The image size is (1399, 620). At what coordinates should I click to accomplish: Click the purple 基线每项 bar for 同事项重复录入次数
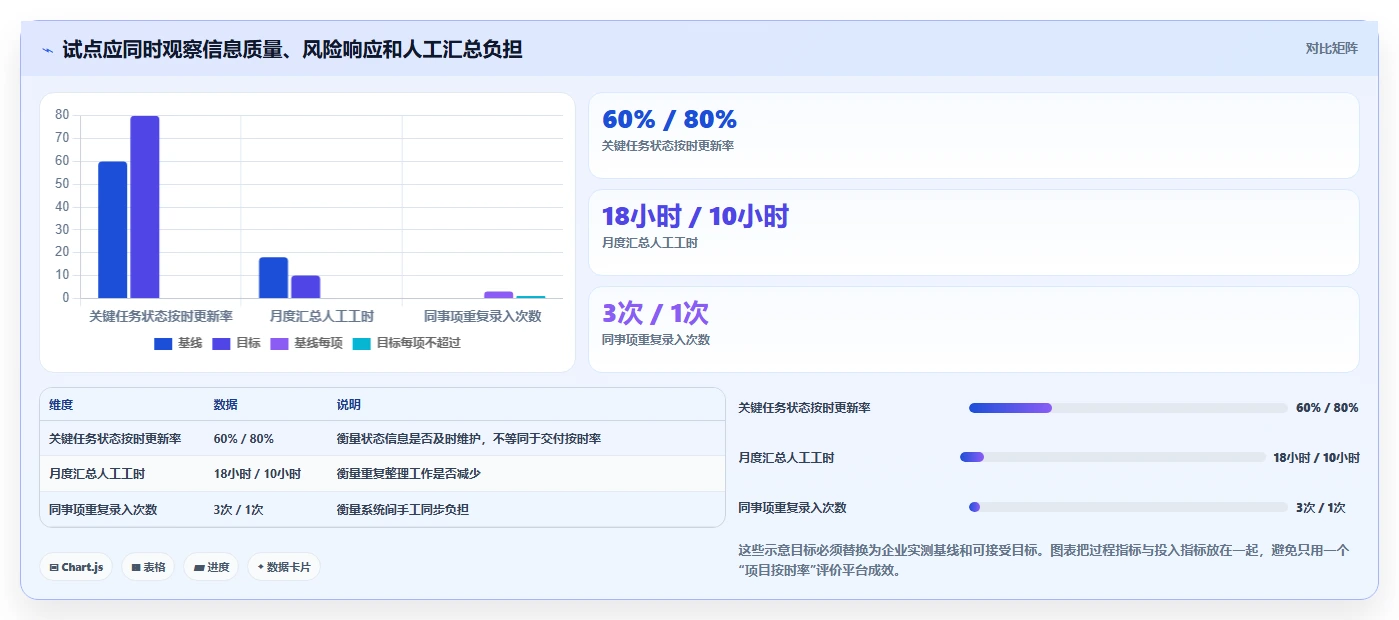499,295
